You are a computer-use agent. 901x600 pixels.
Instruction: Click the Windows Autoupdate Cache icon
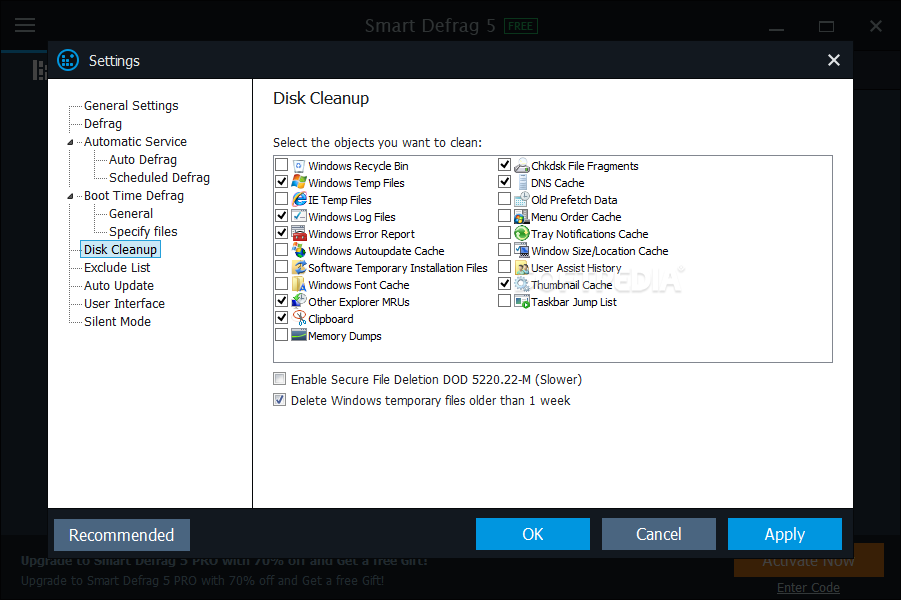pyautogui.click(x=299, y=251)
